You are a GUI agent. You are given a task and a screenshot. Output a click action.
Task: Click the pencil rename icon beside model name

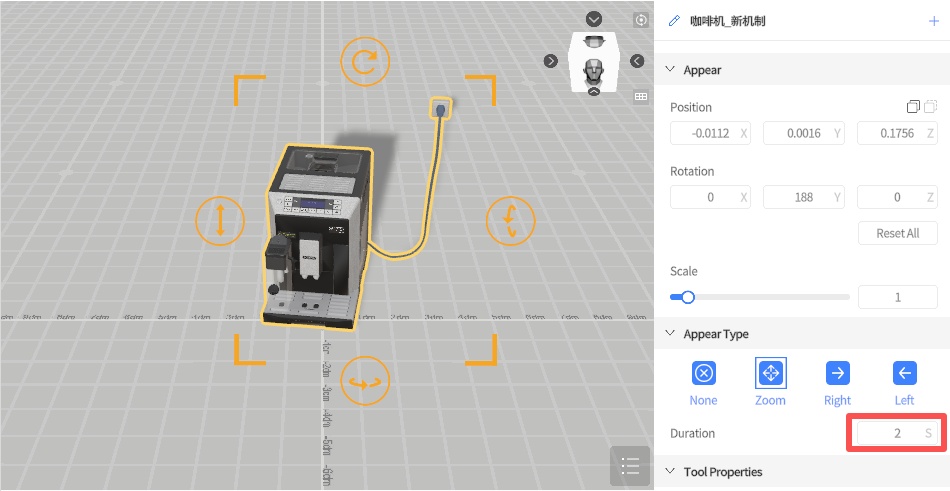point(674,20)
